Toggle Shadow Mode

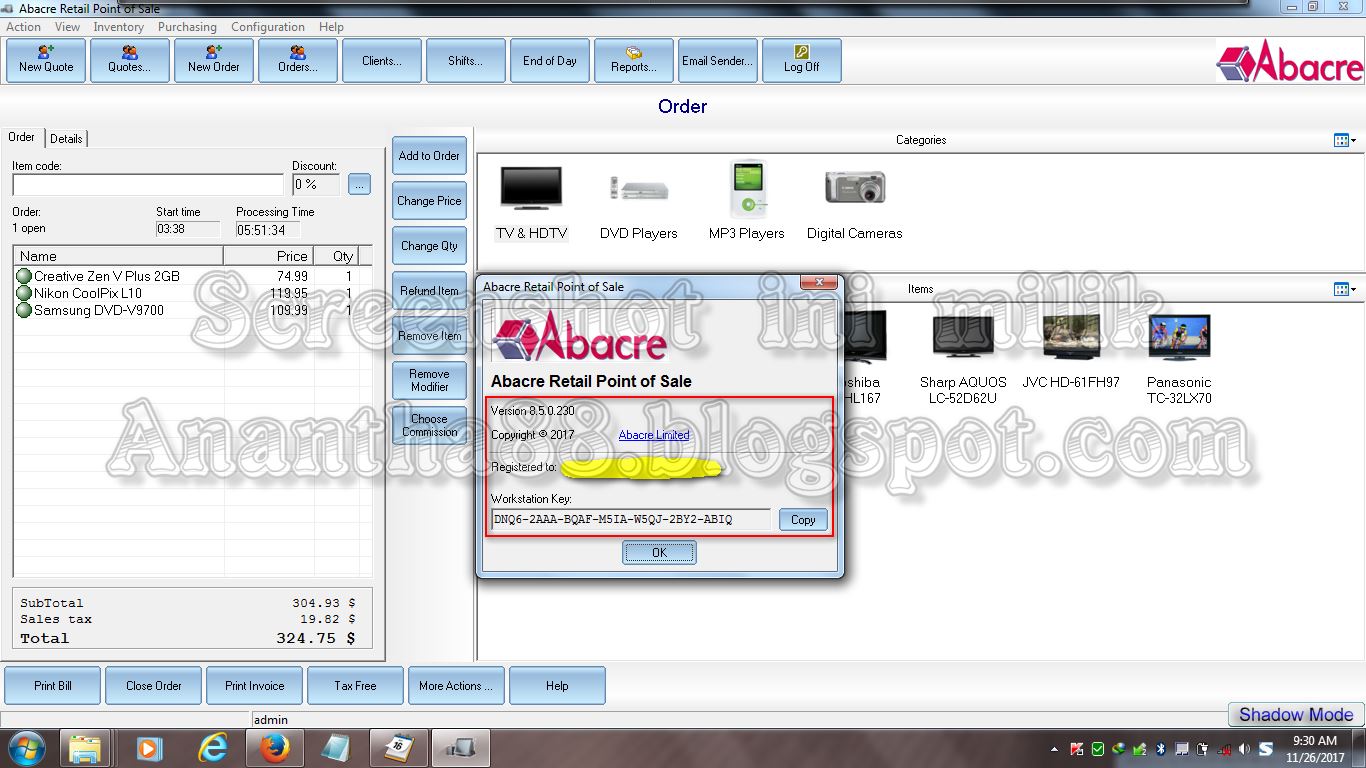tap(1296, 714)
